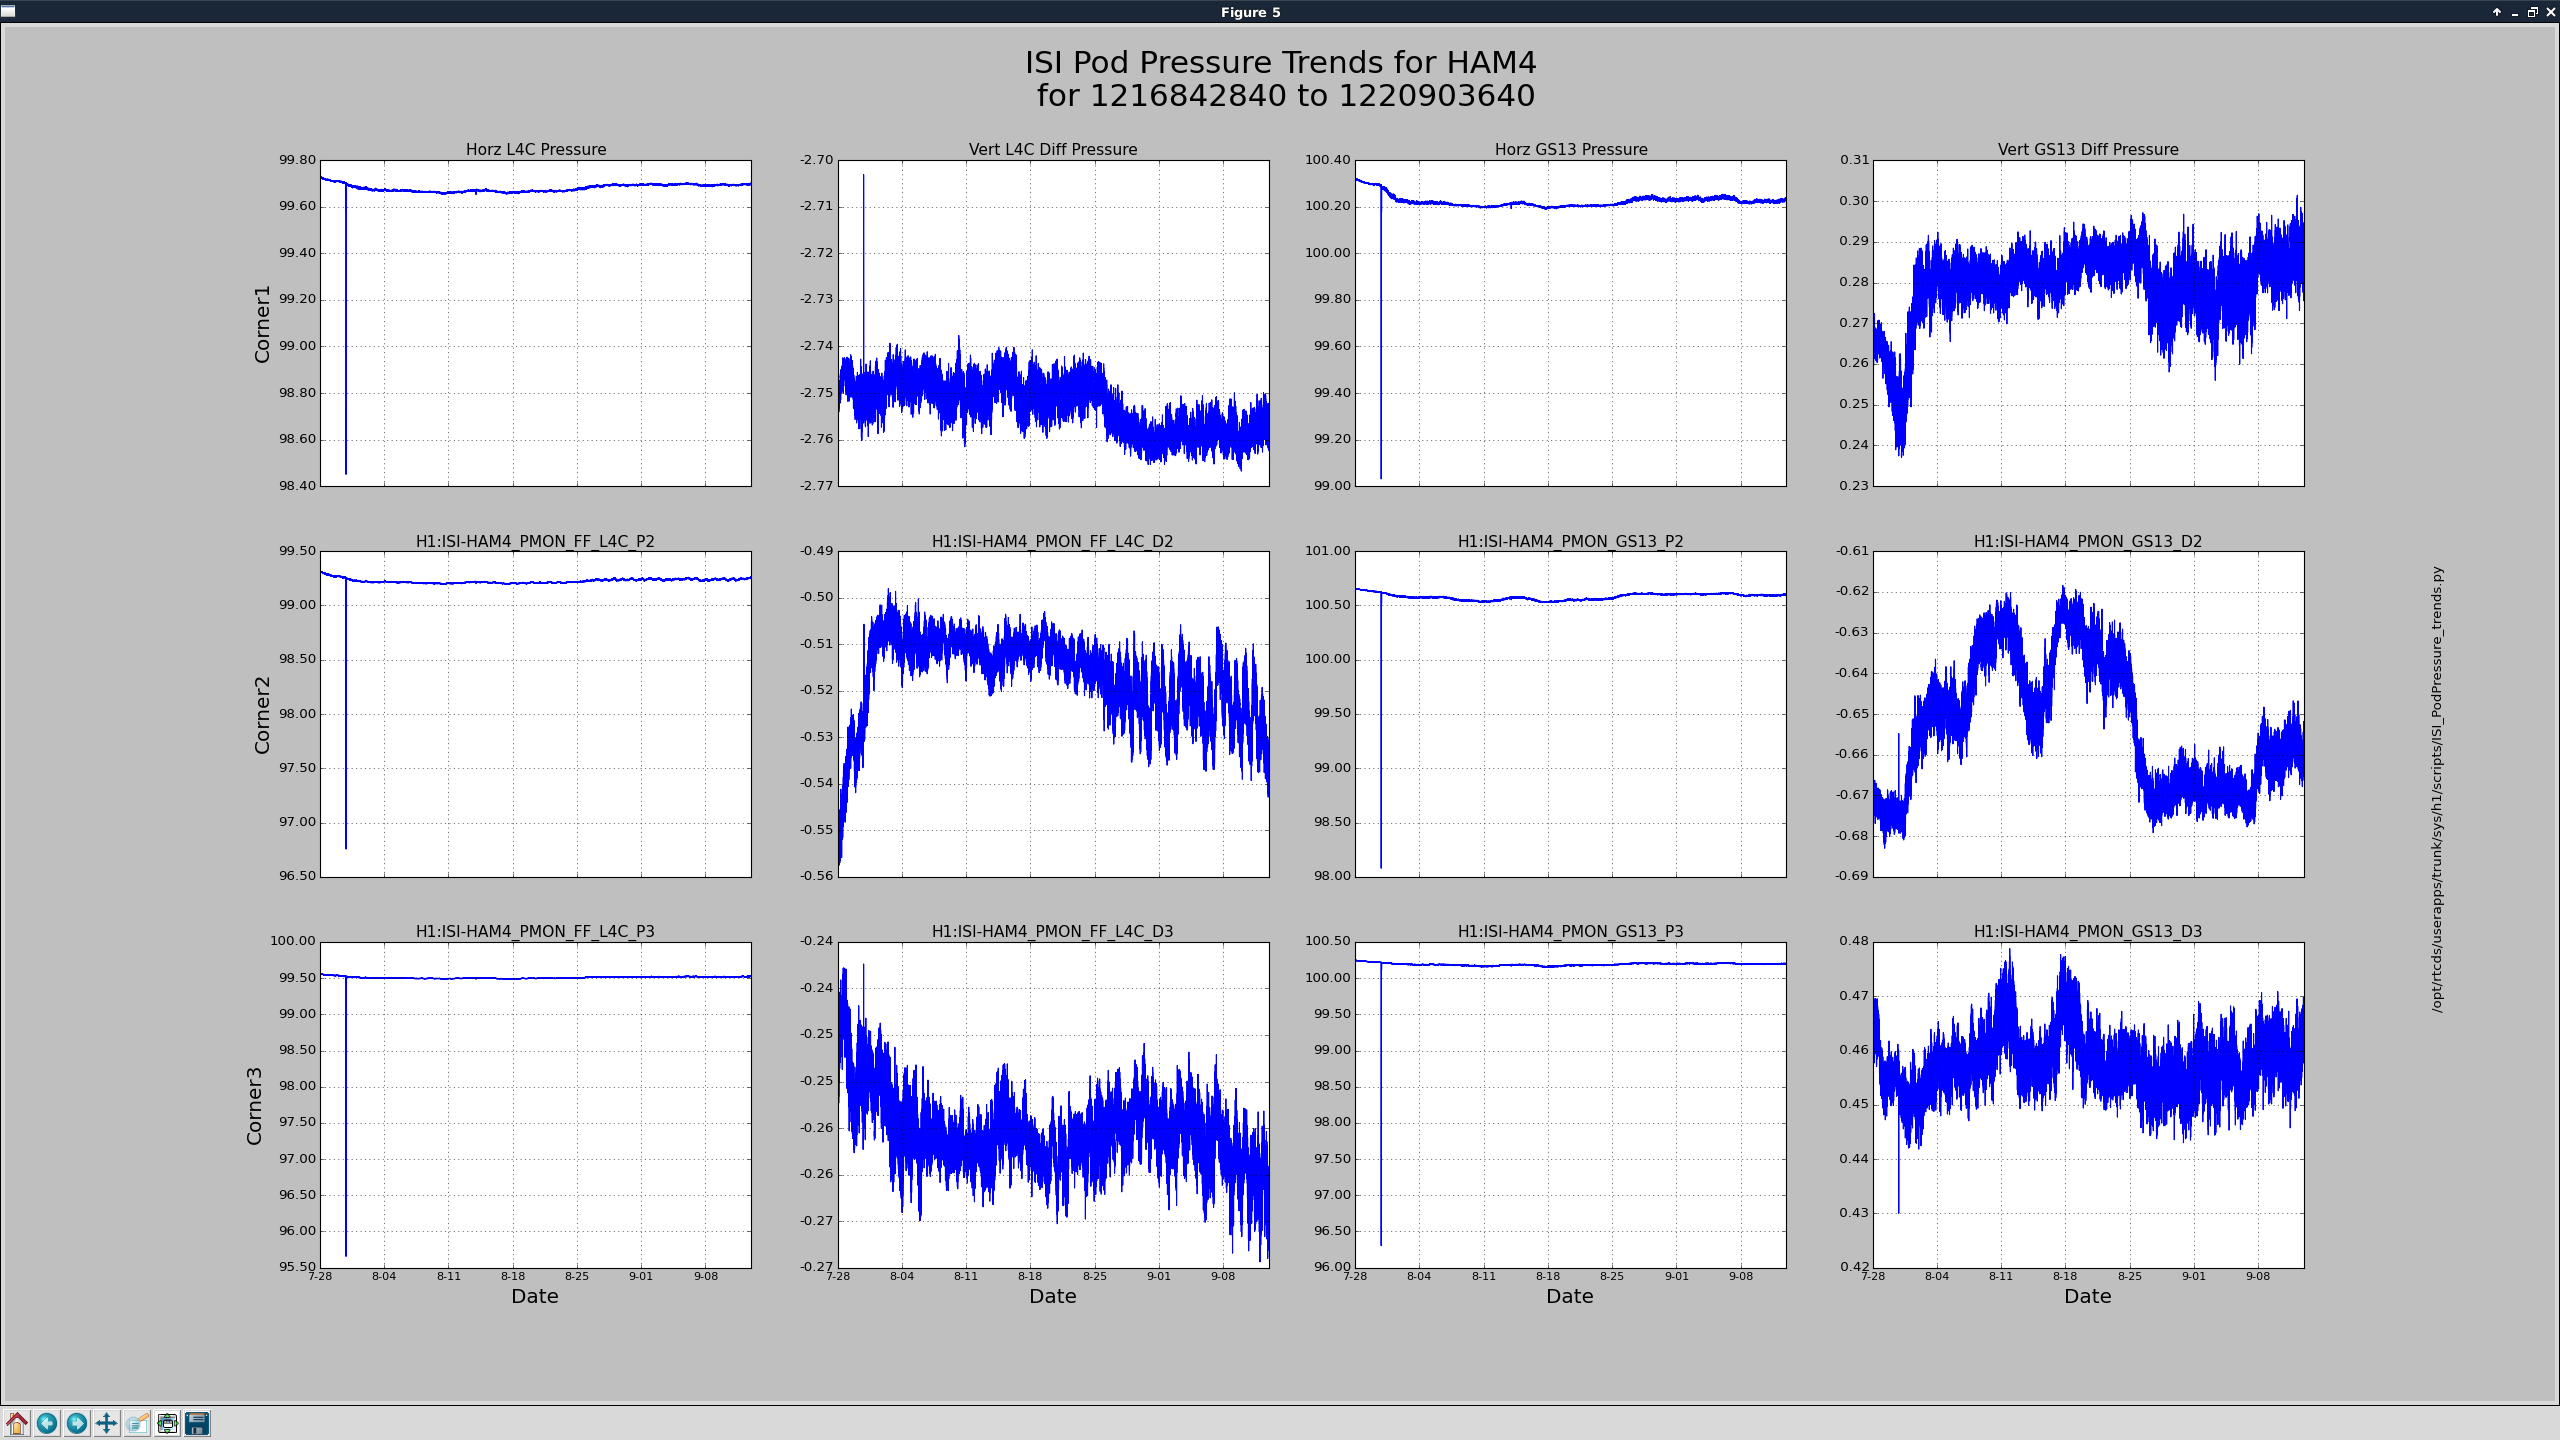Image resolution: width=2560 pixels, height=1440 pixels.
Task: Click the H1:ISI-HAM4_PMON_GS13_P2 plot
Action: click(x=1570, y=714)
